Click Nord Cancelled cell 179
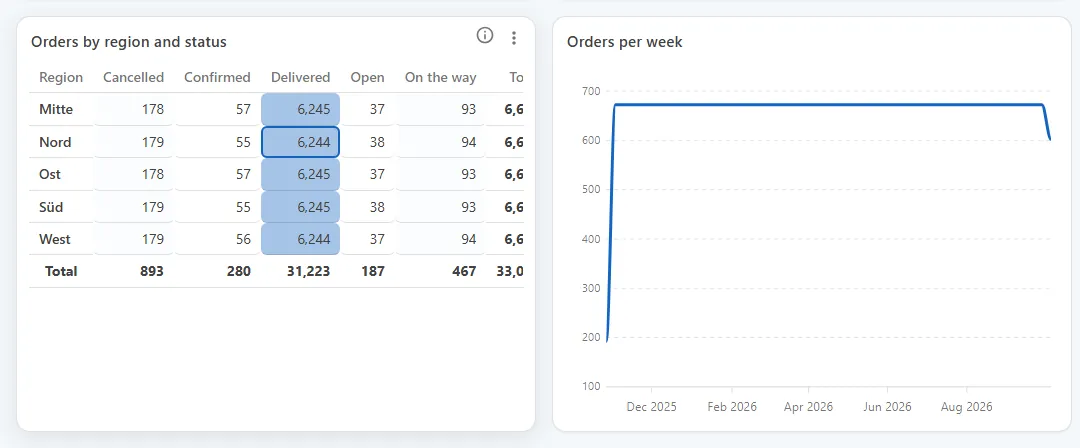 point(134,142)
